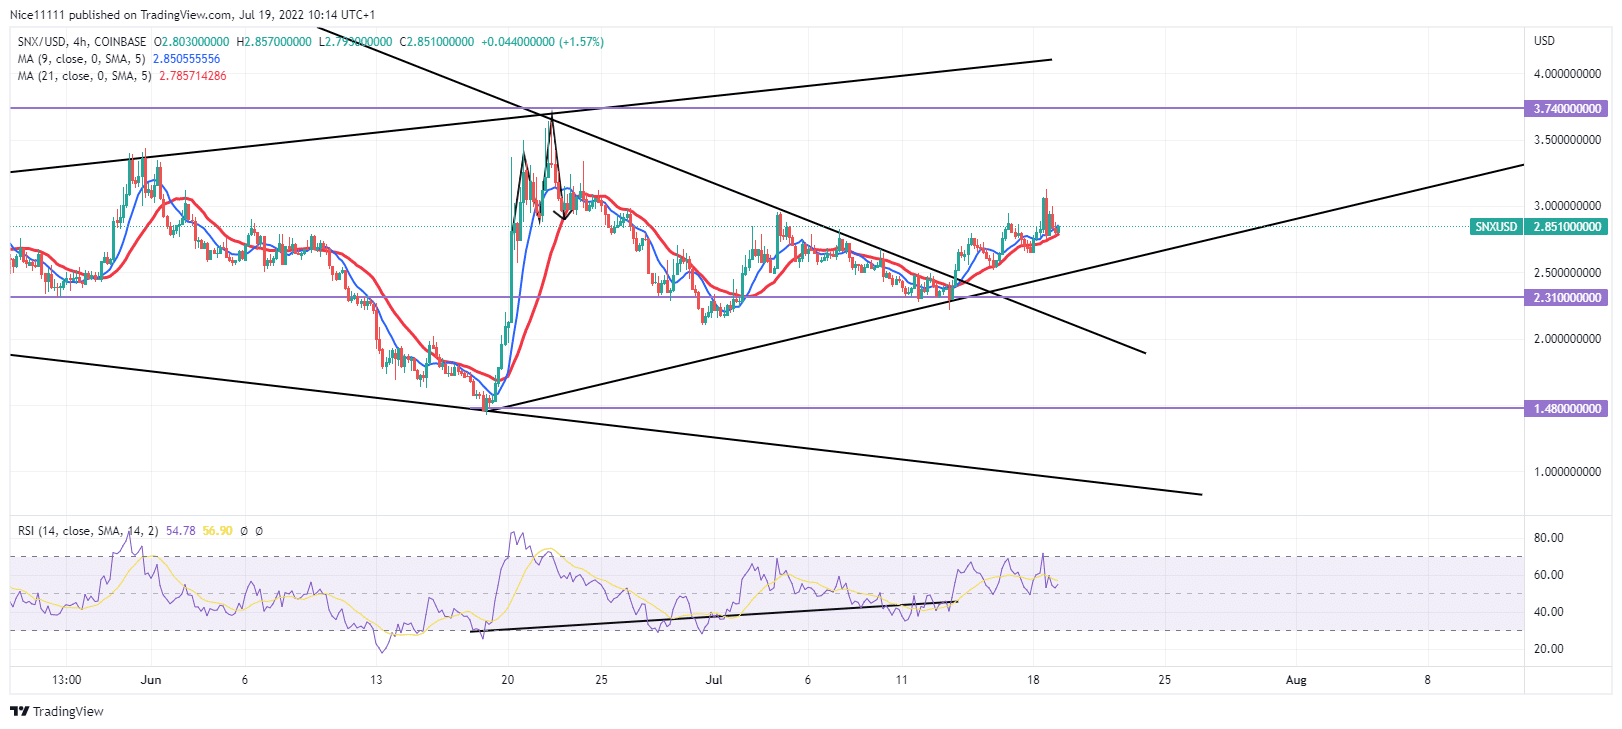Click the 20.00 RSI axis value
This screenshot has height=729, width=1622.
click(x=1548, y=649)
